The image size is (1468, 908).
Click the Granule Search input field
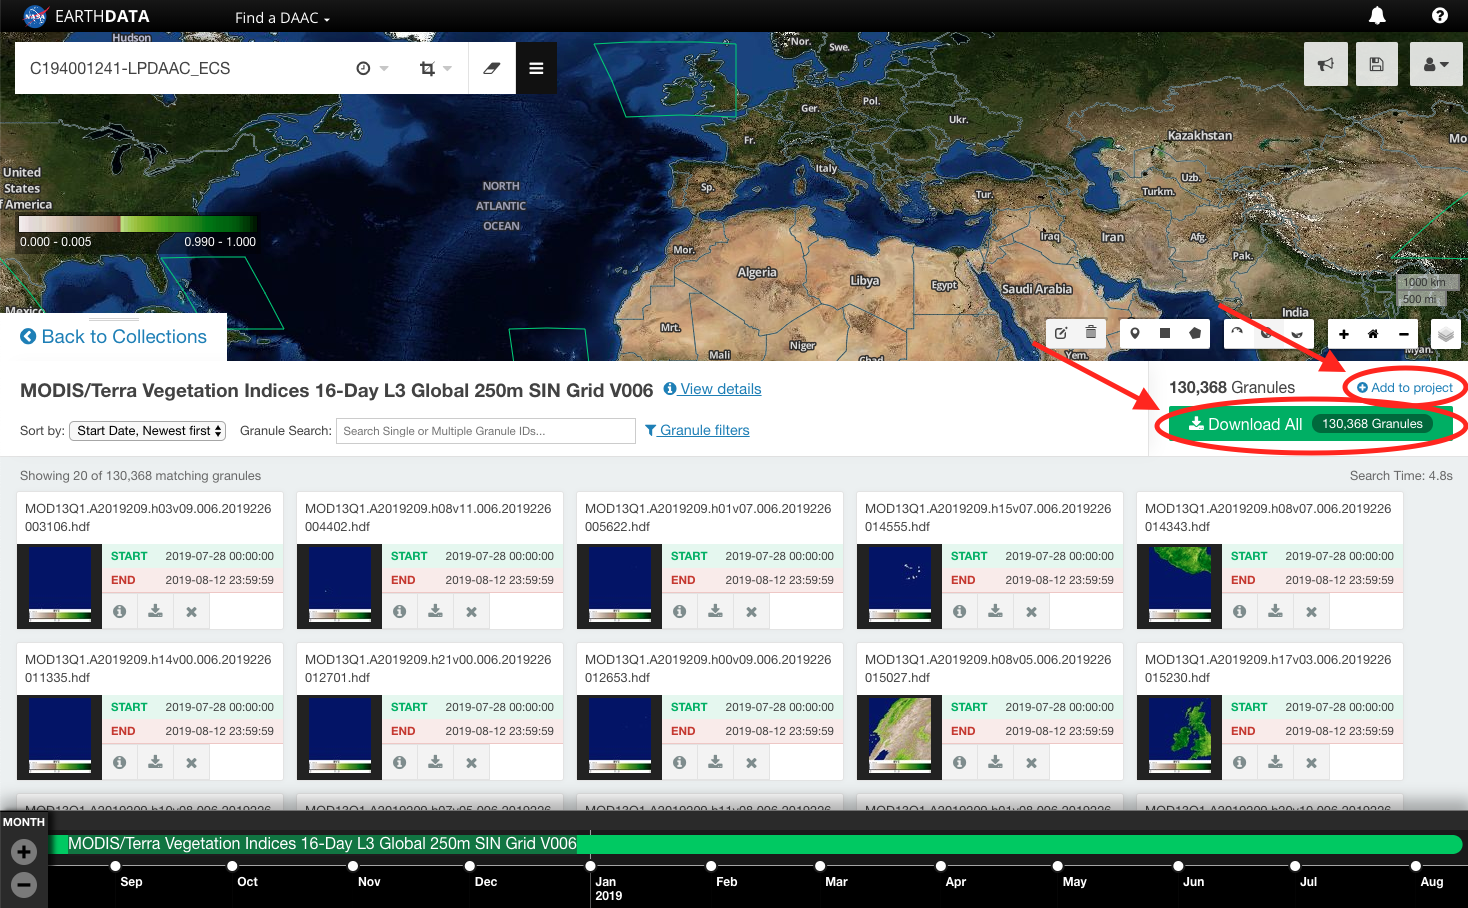486,431
